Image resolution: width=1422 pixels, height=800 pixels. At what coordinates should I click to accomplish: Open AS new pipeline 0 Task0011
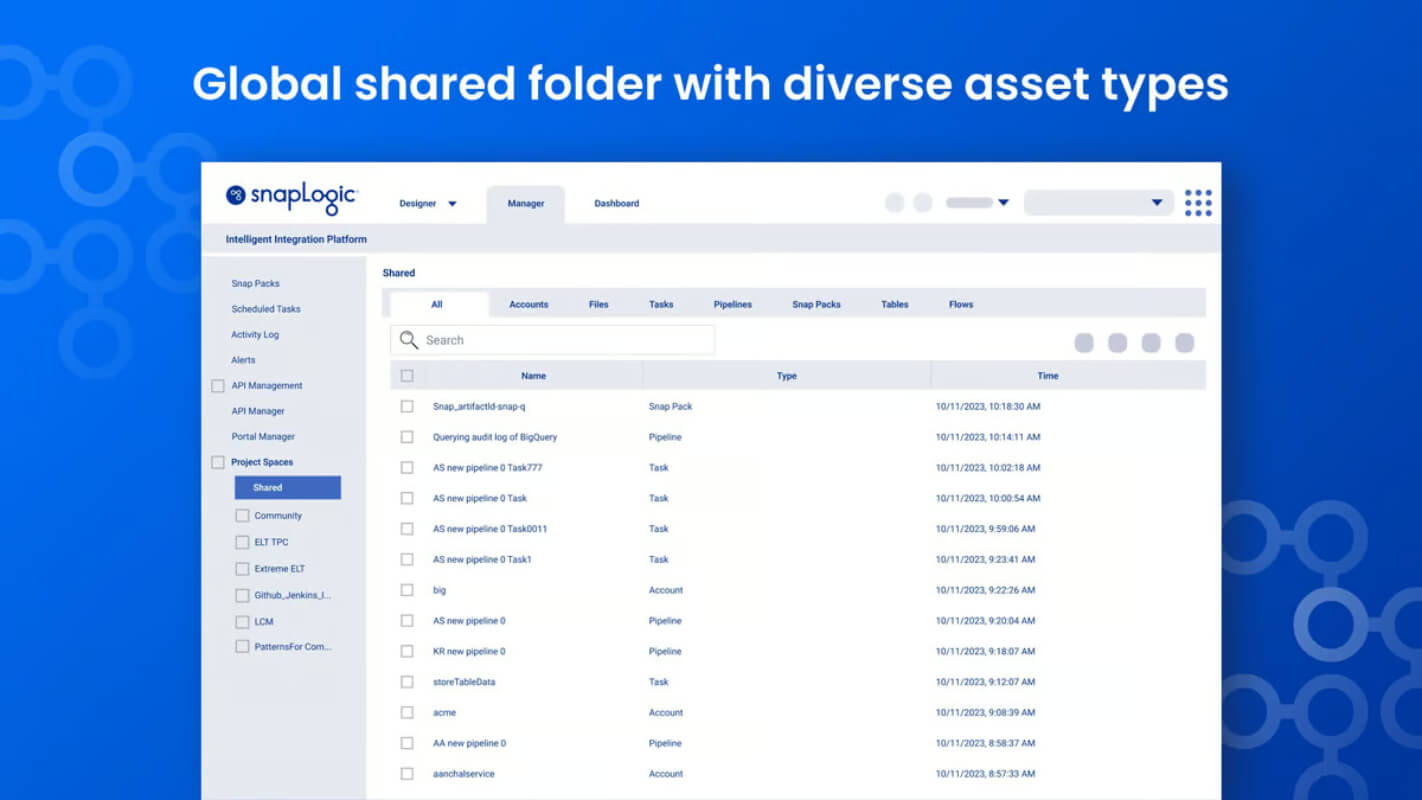[490, 529]
